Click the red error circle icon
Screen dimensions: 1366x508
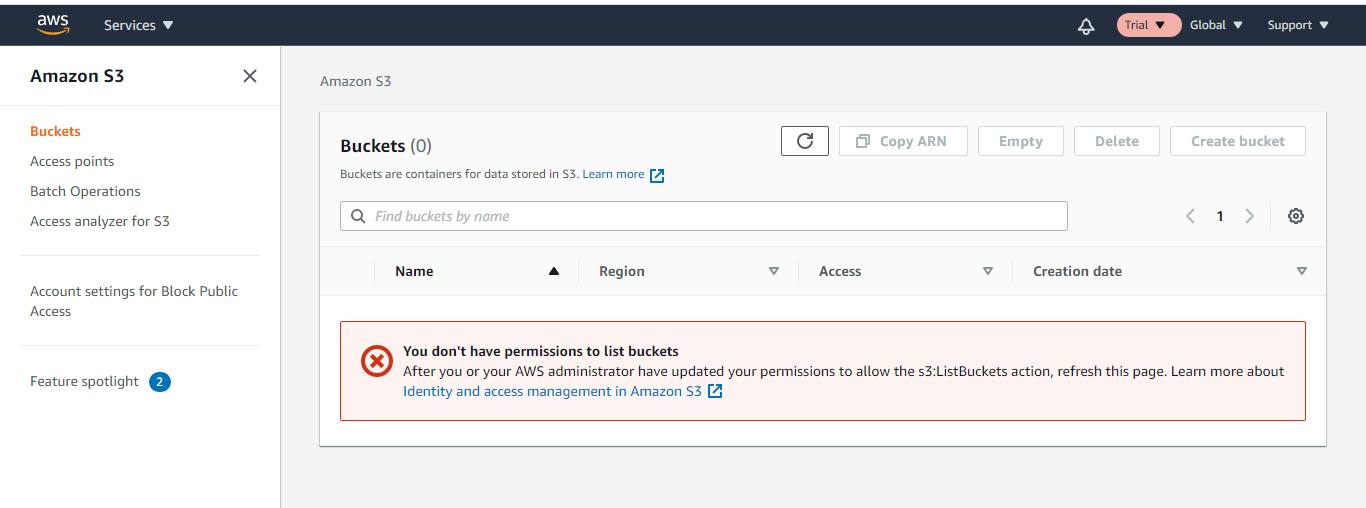point(377,361)
